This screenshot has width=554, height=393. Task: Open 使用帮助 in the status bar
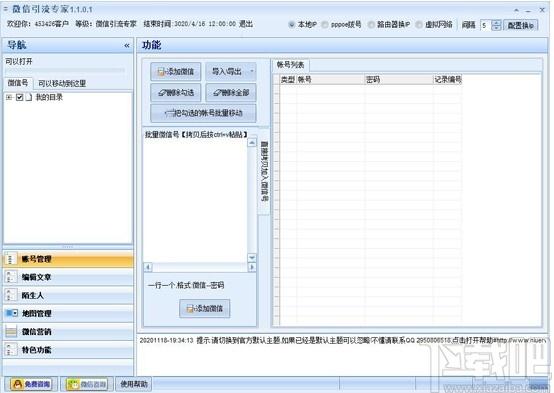pyautogui.click(x=134, y=384)
